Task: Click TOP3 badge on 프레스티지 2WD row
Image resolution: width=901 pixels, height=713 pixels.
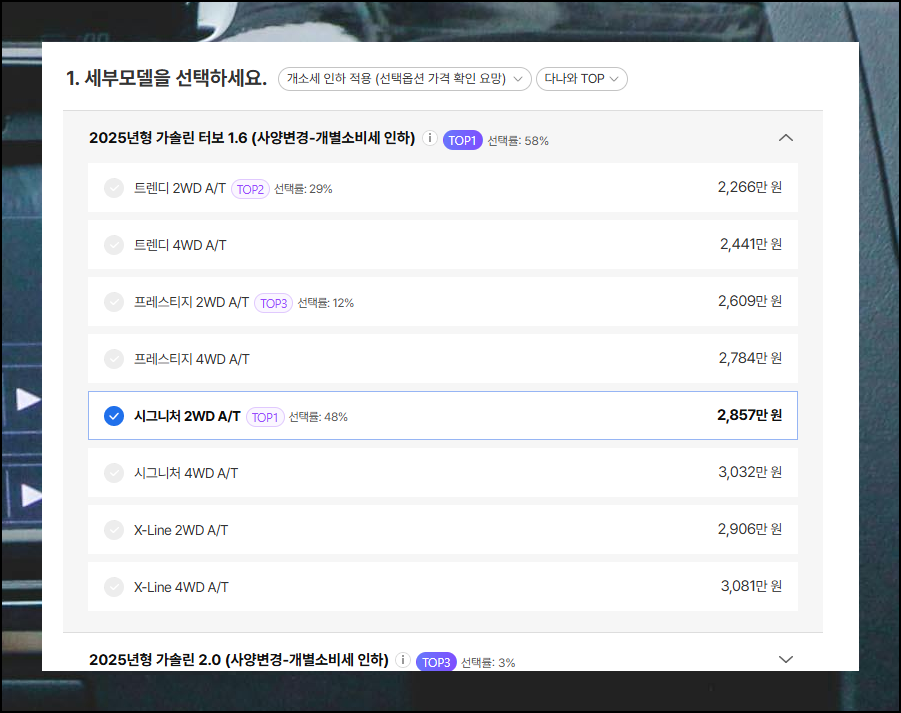Action: click(274, 303)
